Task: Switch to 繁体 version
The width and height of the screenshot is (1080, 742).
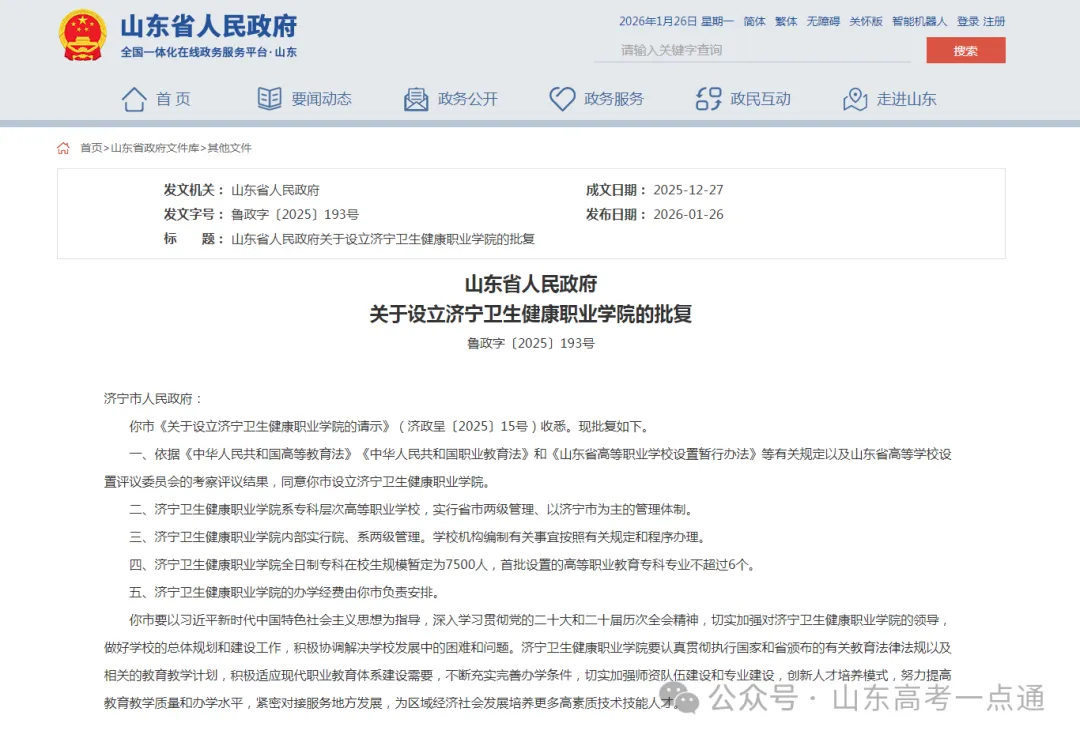Action: tap(786, 21)
